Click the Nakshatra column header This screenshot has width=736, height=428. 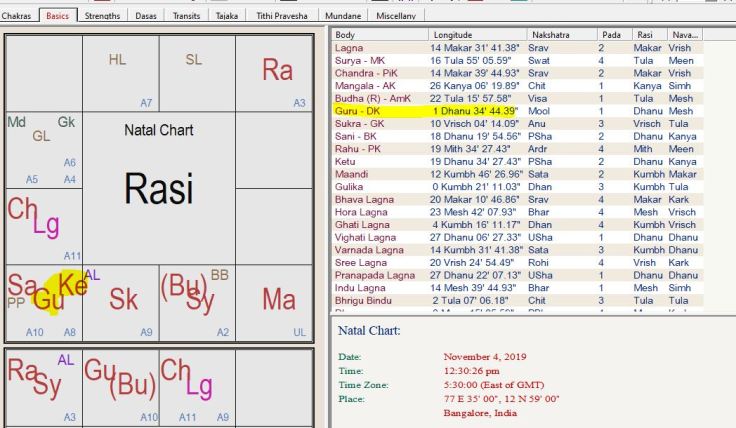pyautogui.click(x=561, y=35)
